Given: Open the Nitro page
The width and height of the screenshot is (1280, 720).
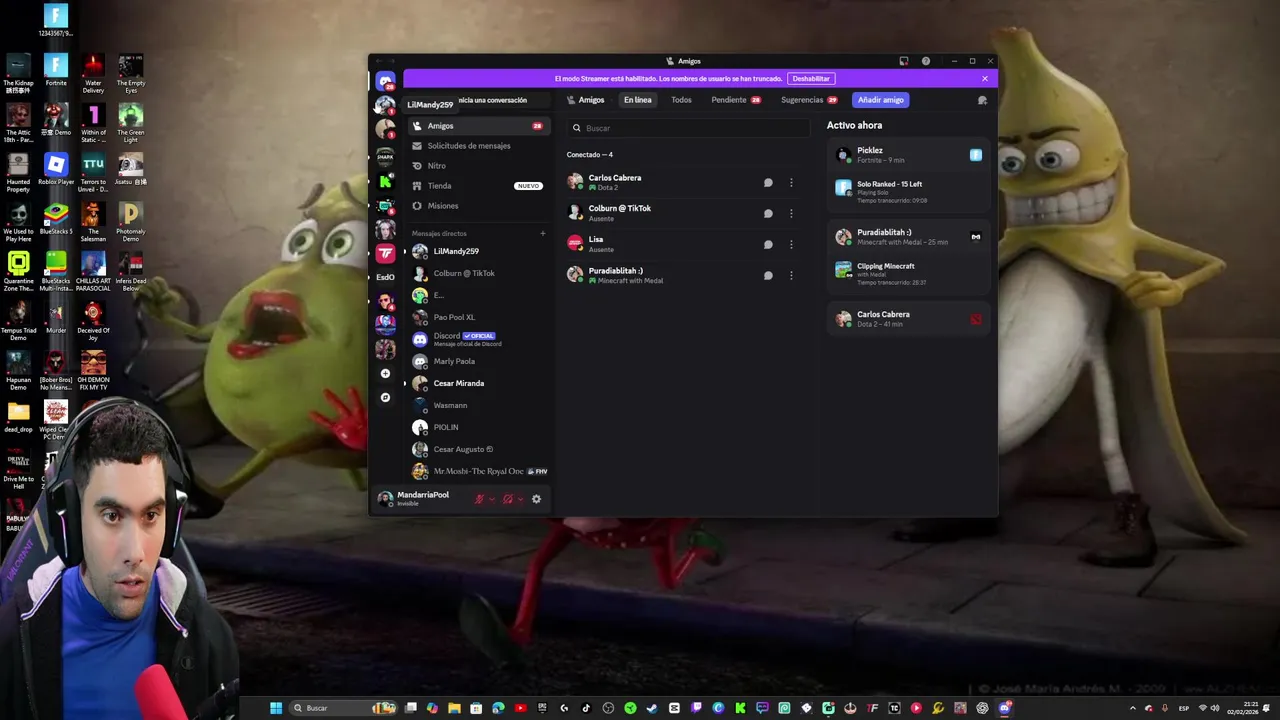Looking at the screenshot, I should click(x=478, y=166).
